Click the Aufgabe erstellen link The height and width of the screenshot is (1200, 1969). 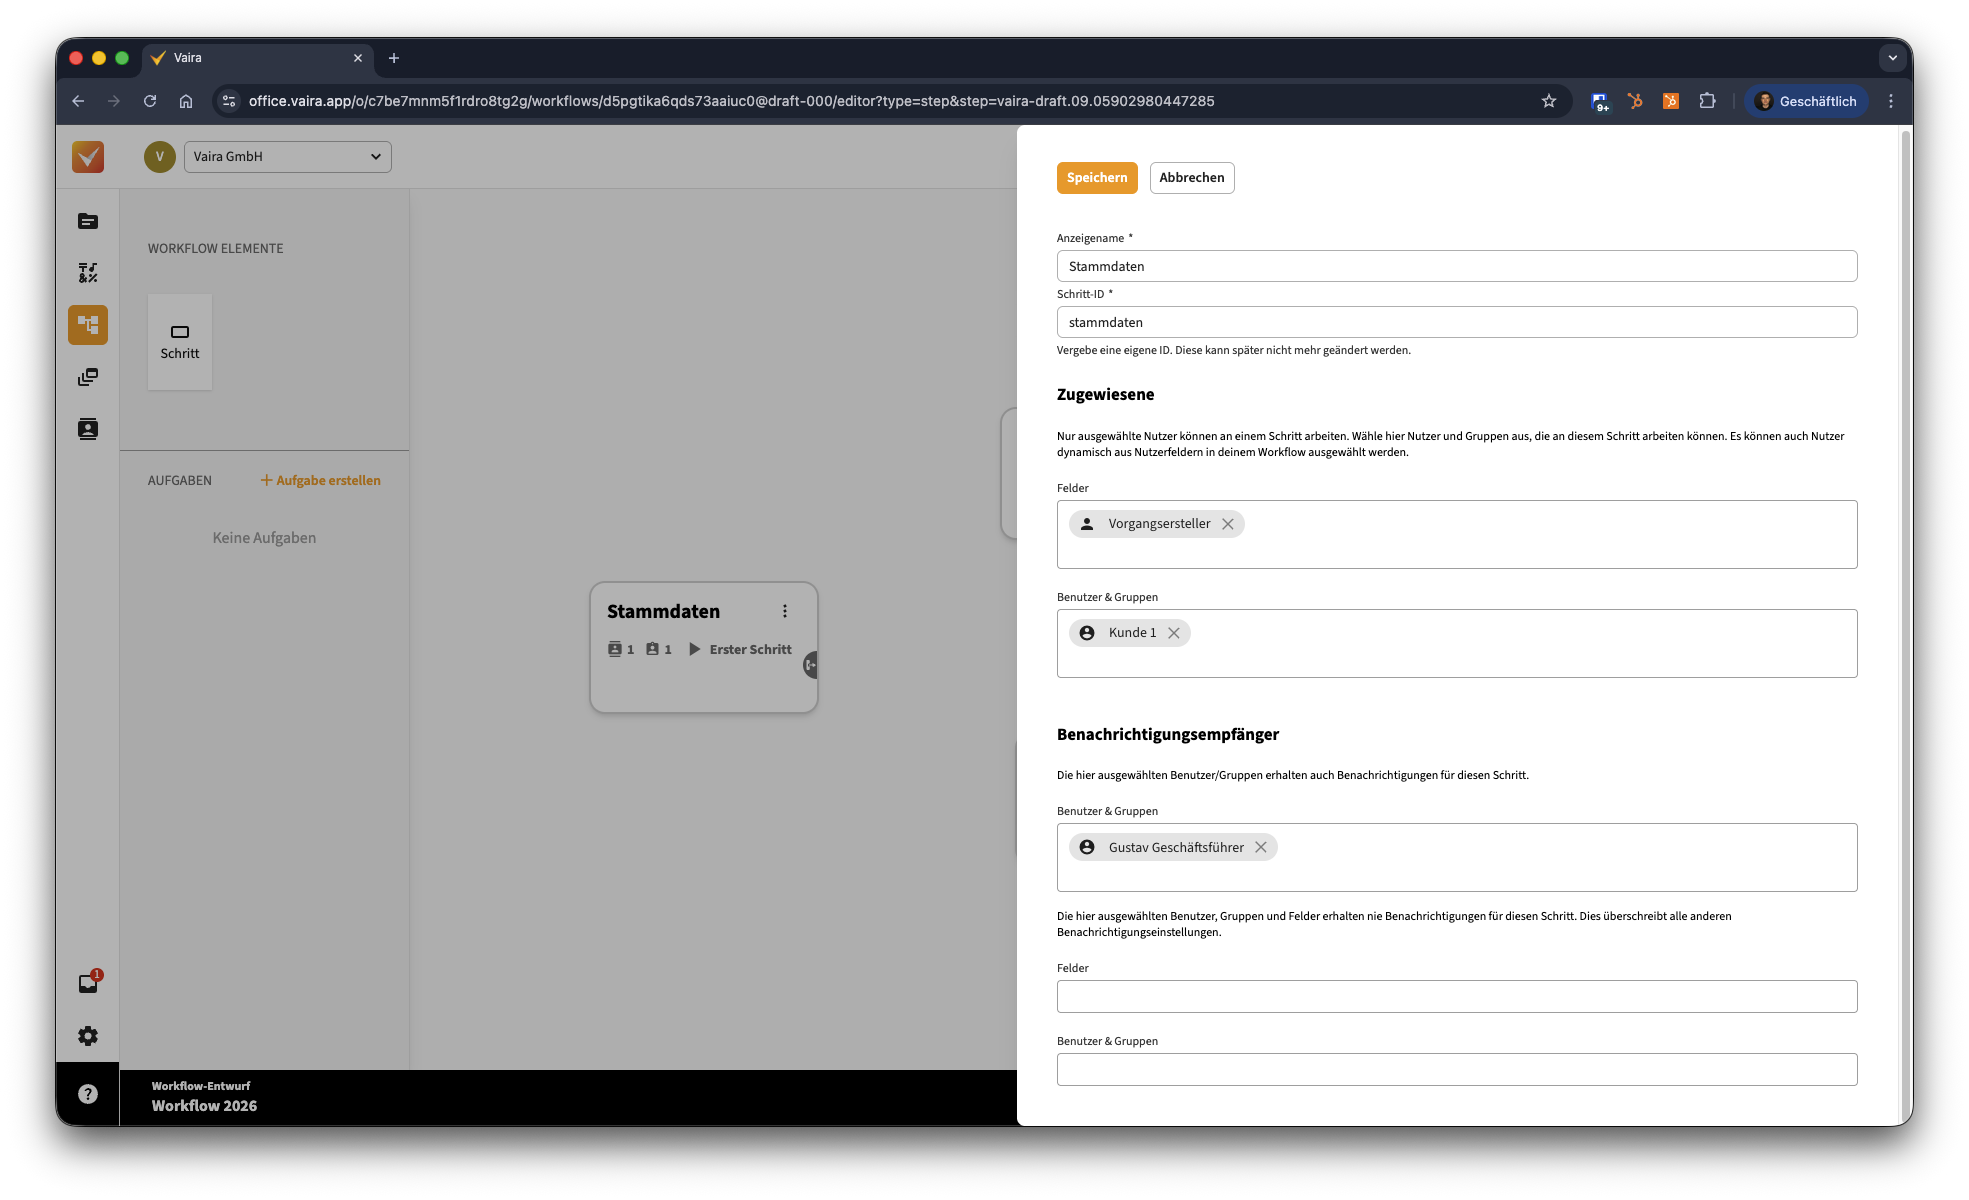coord(321,481)
